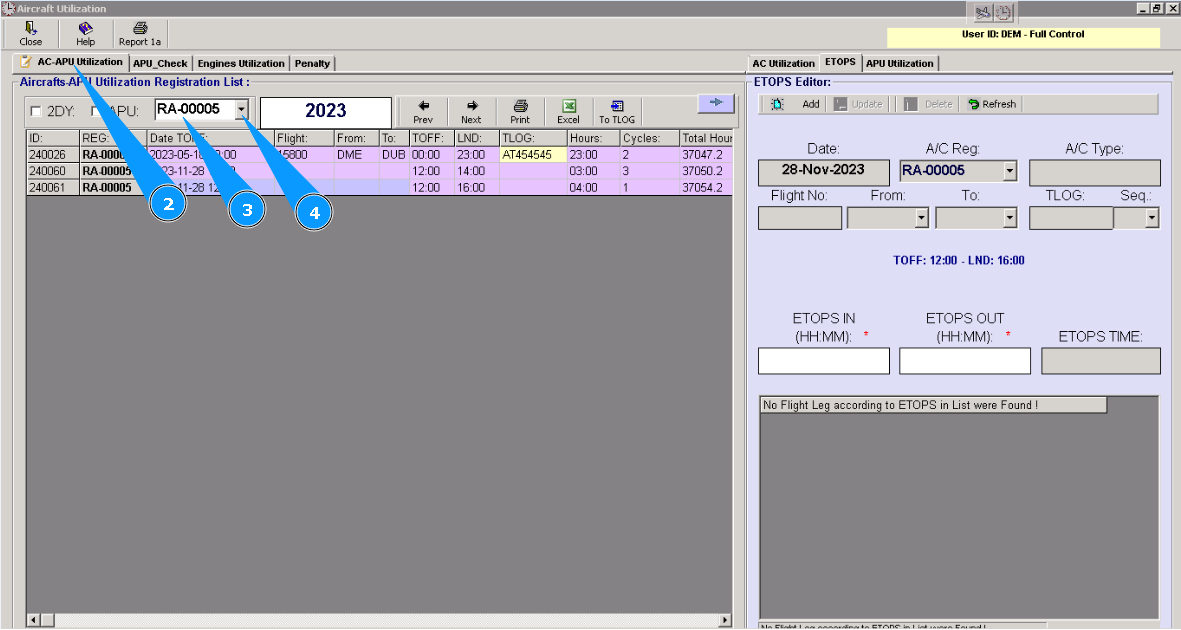This screenshot has height=630, width=1181.
Task: Open the Seq. dropdown
Action: point(1152,218)
